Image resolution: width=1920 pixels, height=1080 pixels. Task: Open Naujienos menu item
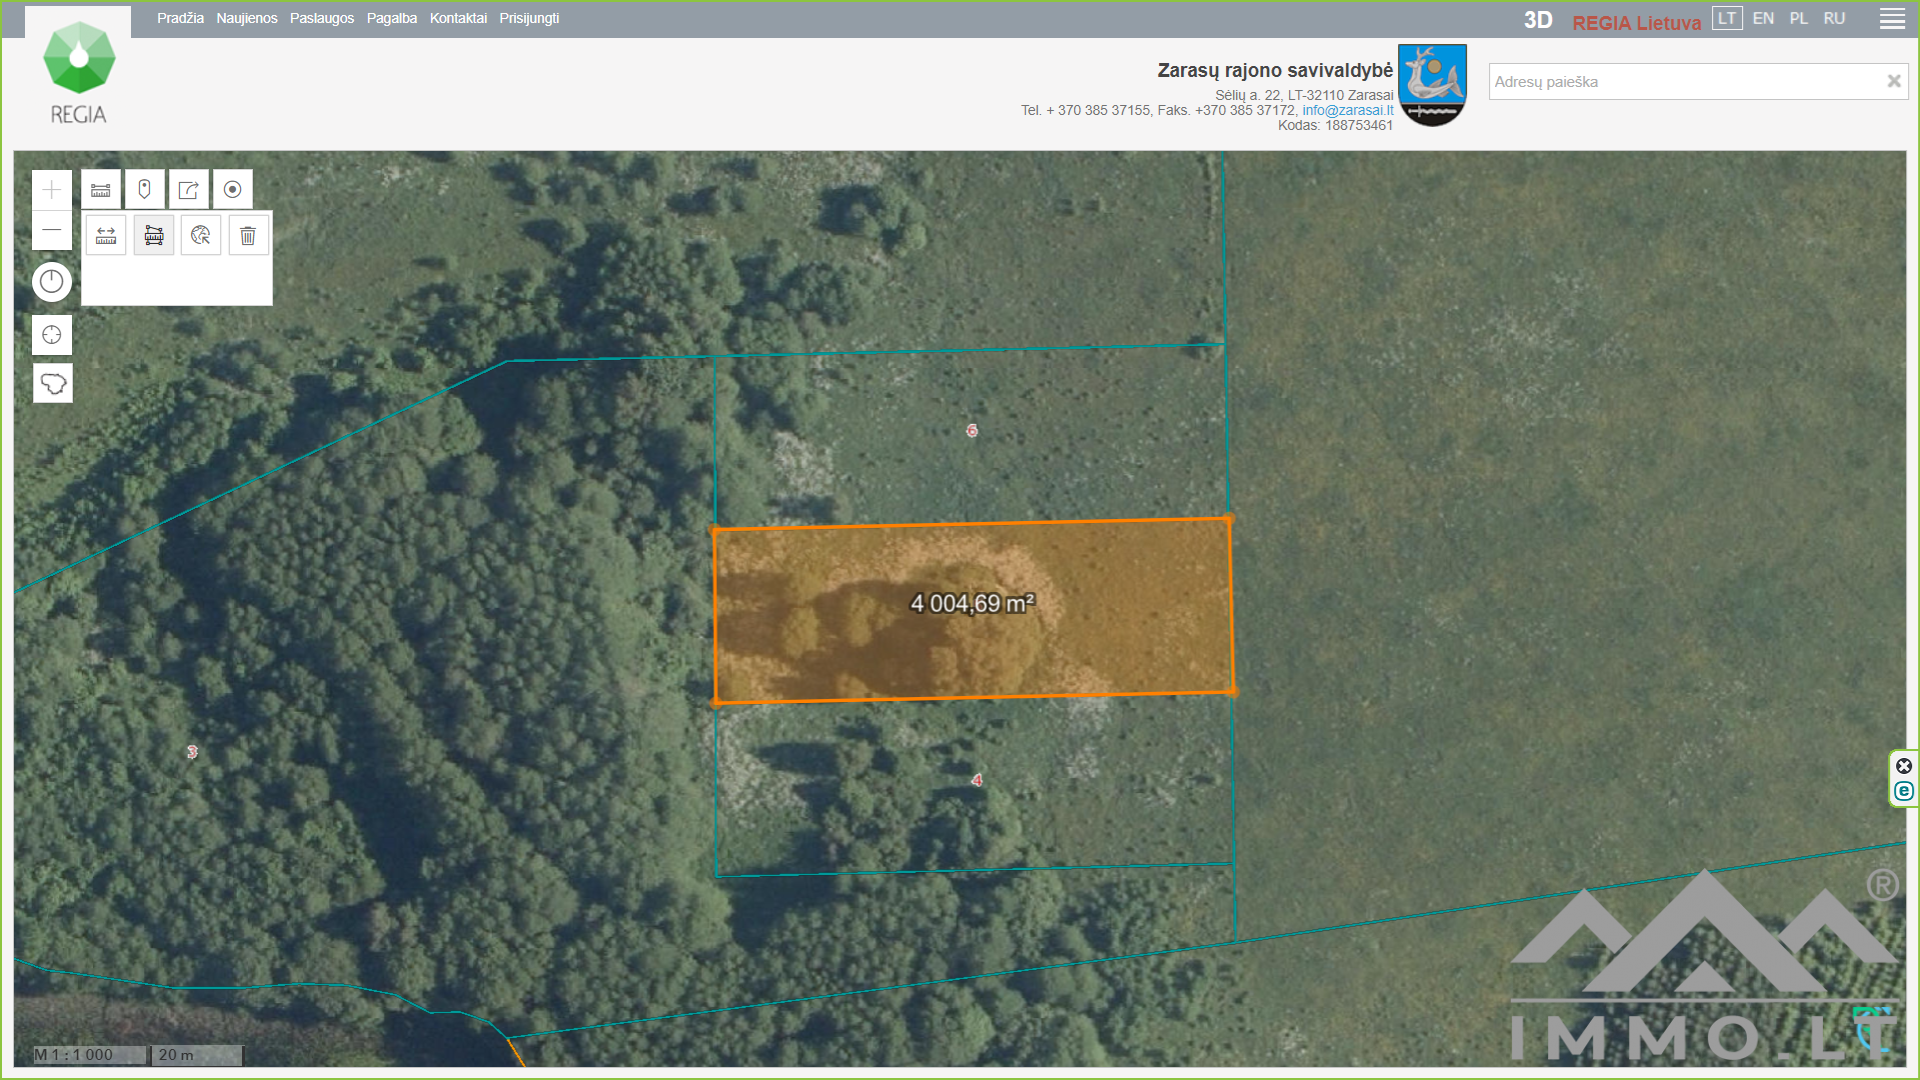247,18
